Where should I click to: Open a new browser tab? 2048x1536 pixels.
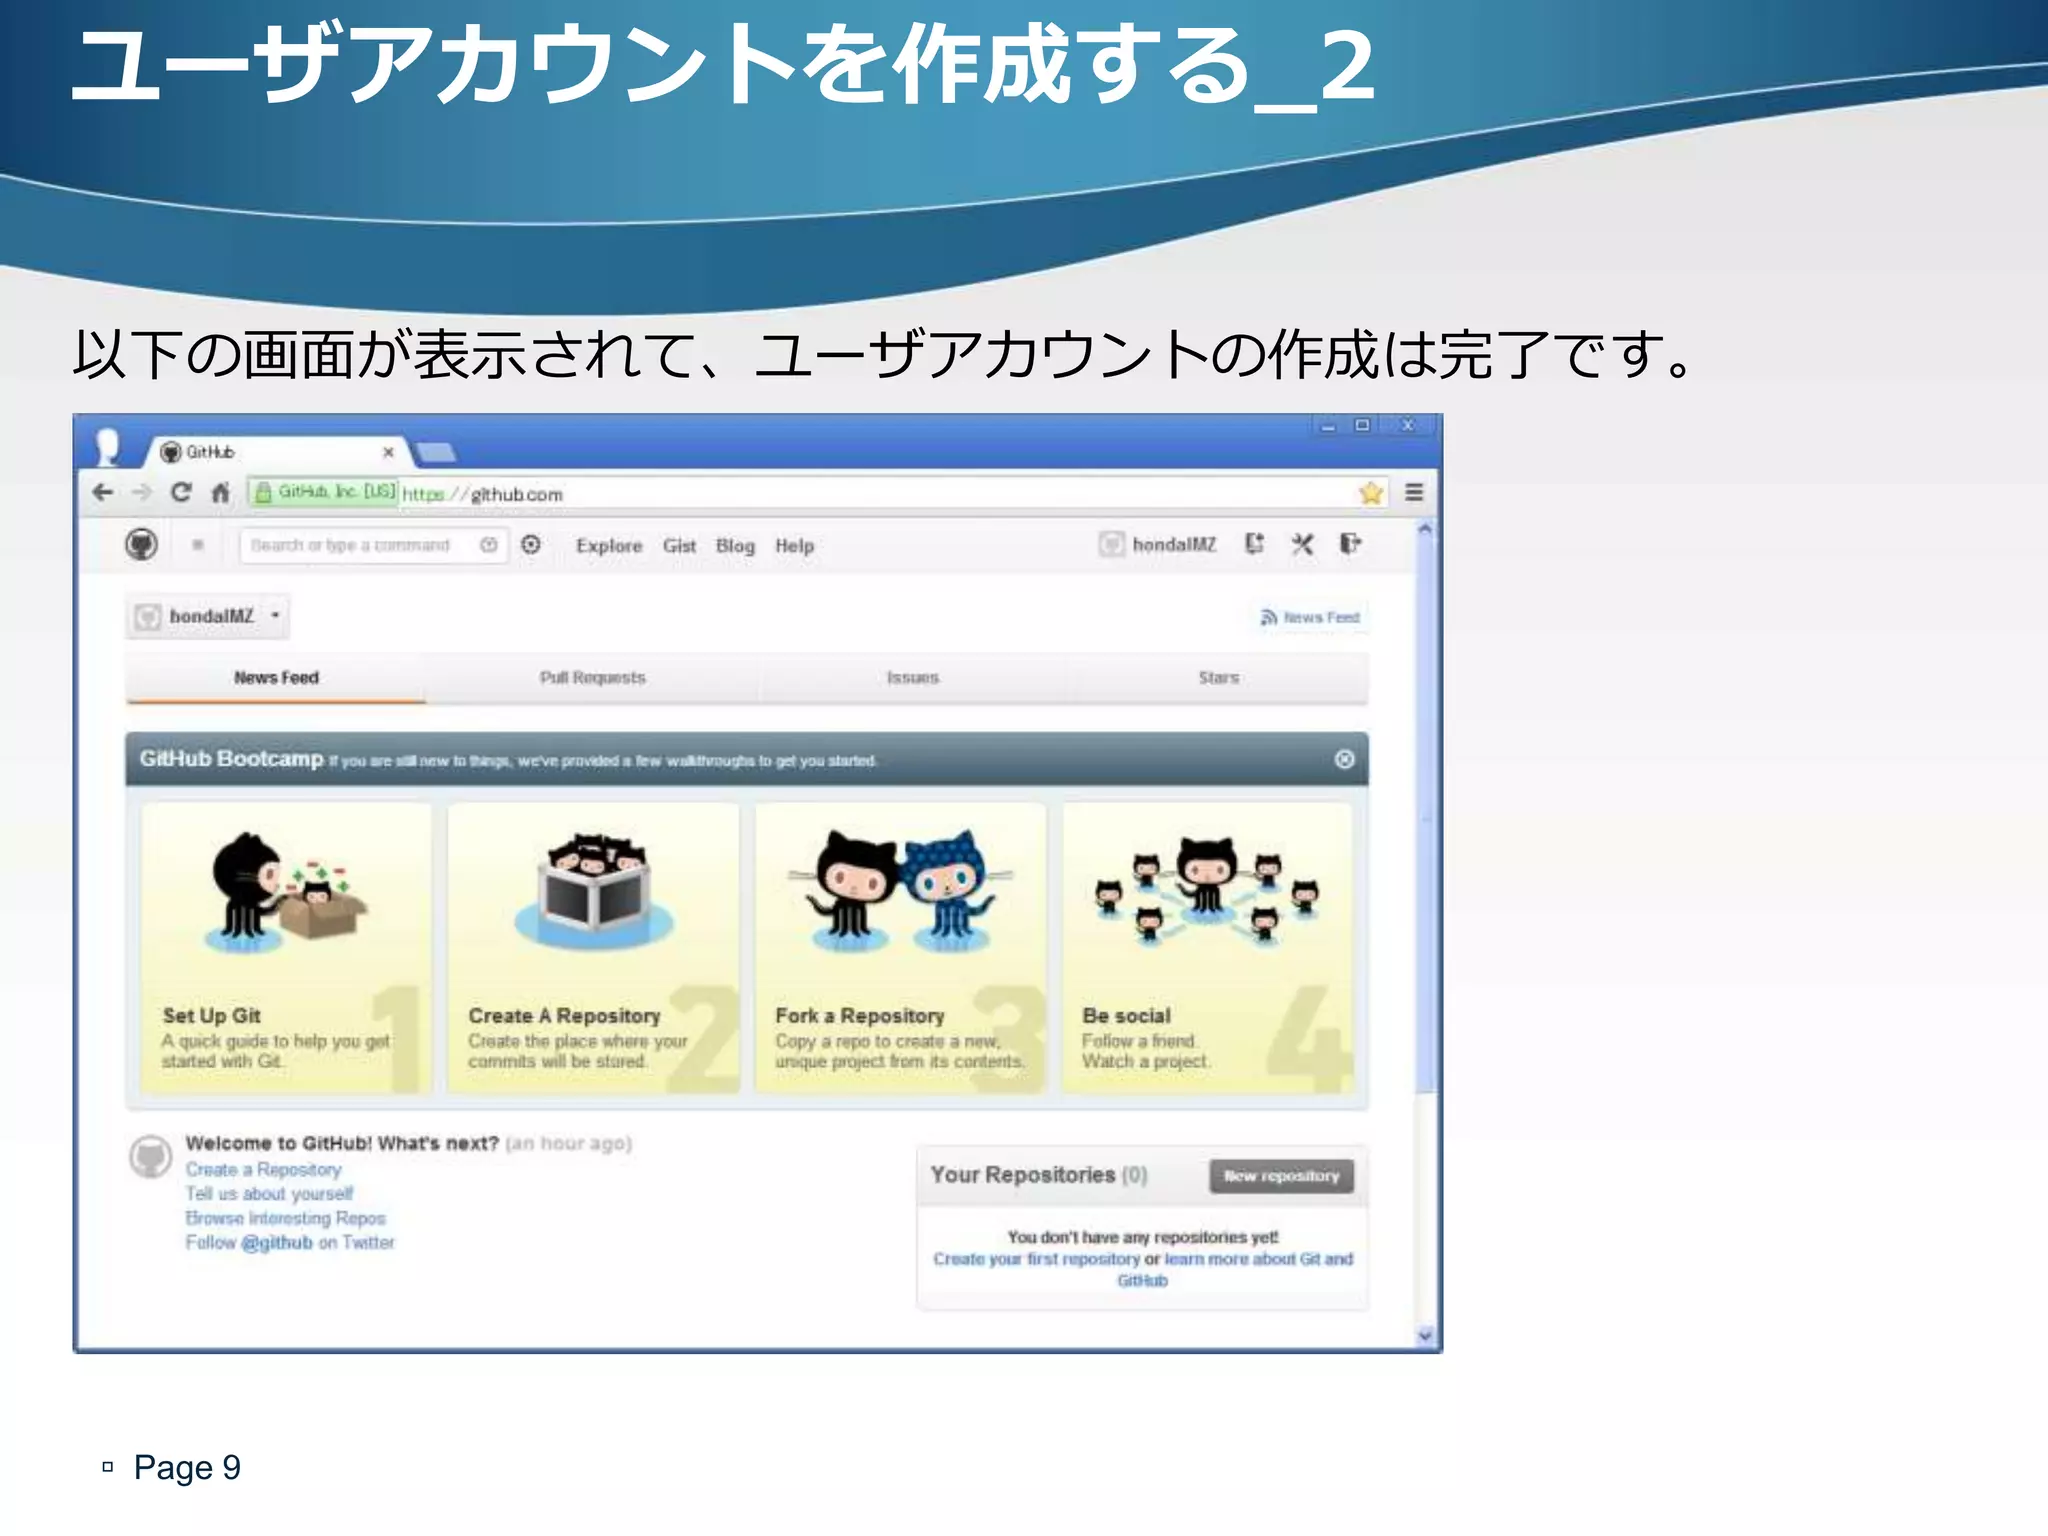[x=436, y=453]
